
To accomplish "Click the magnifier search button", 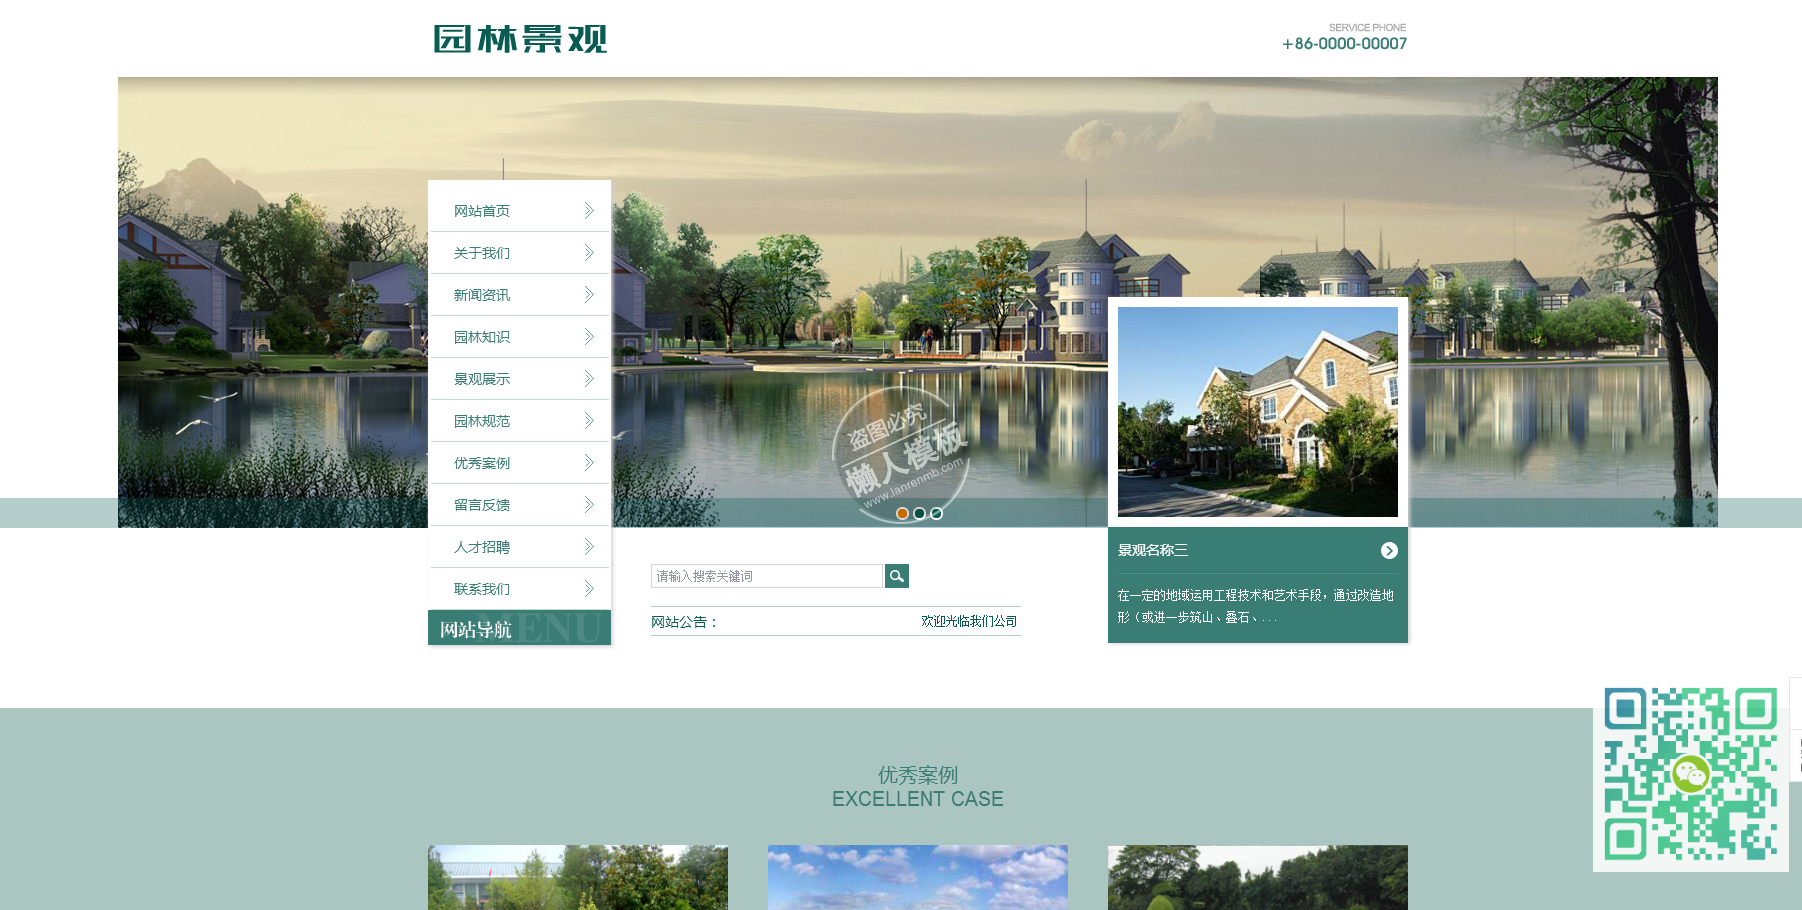I will coord(896,576).
